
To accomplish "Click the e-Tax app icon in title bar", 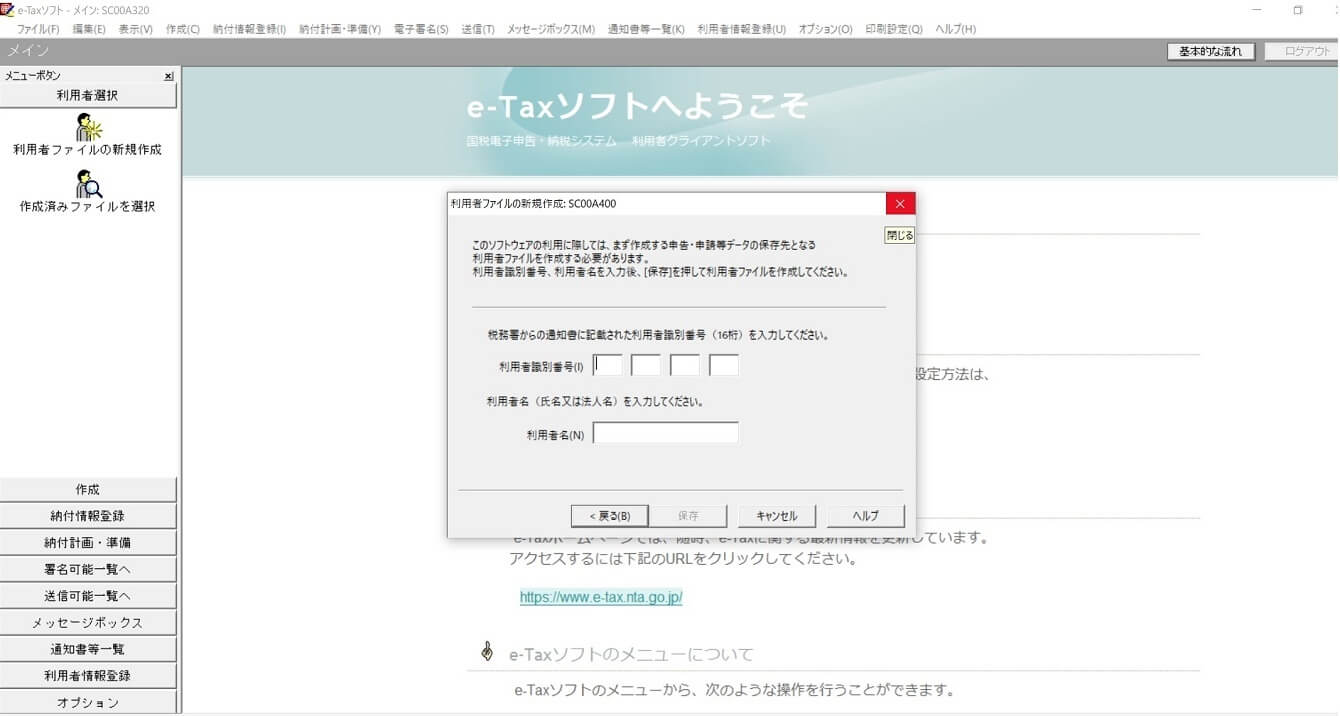I will coord(8,9).
